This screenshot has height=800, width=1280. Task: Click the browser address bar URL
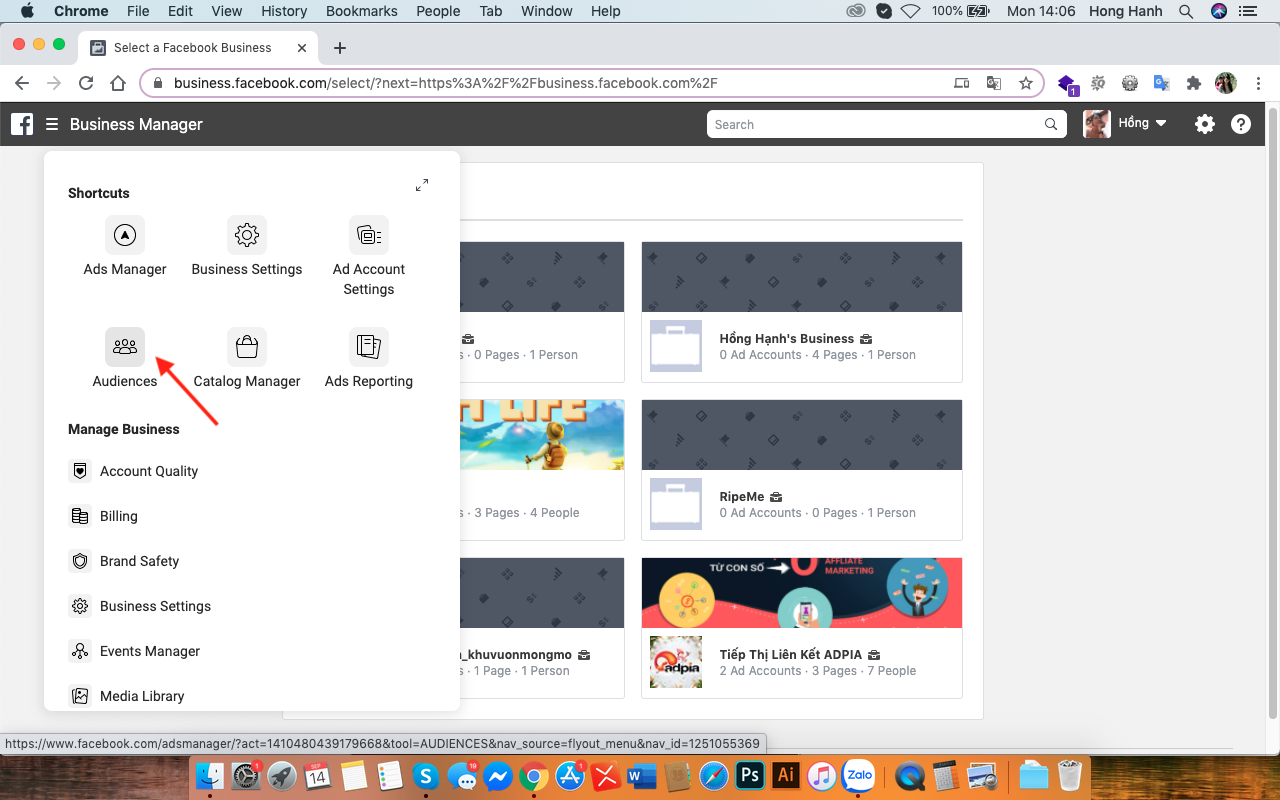coord(445,83)
